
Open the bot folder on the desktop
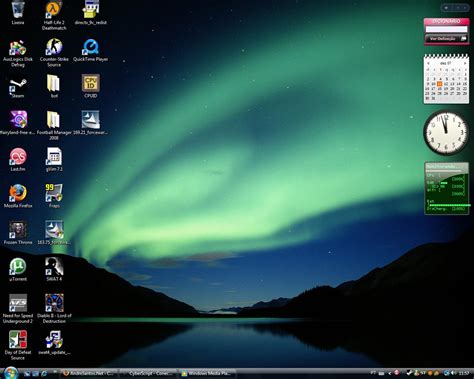[54, 86]
